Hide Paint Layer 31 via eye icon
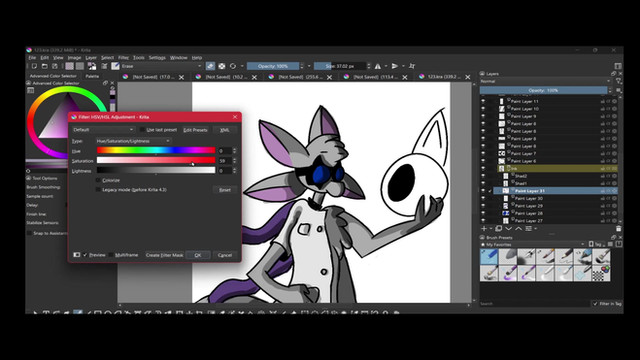The width and height of the screenshot is (640, 360). 483,191
